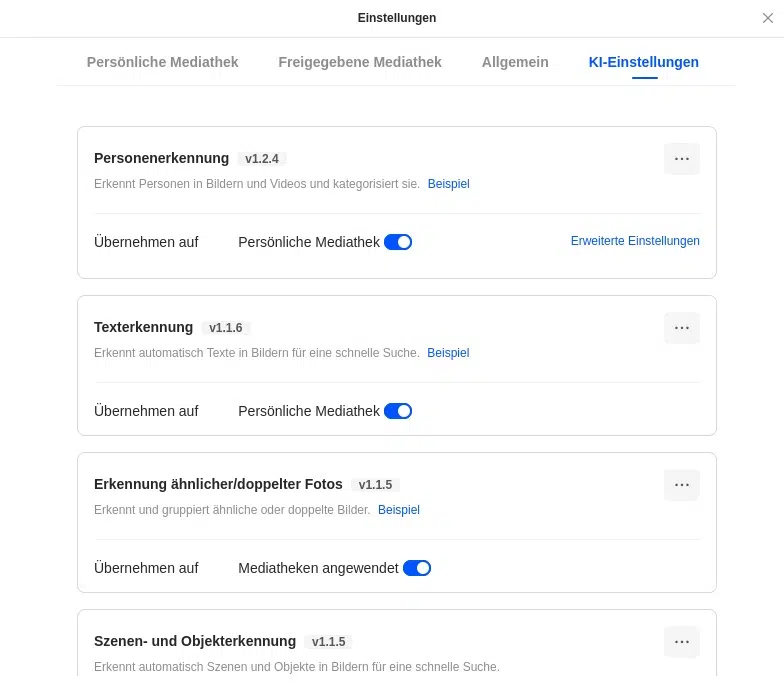Toggle Personenerkennung for Persönliche Mediathek
784x688 pixels.
[x=398, y=242]
